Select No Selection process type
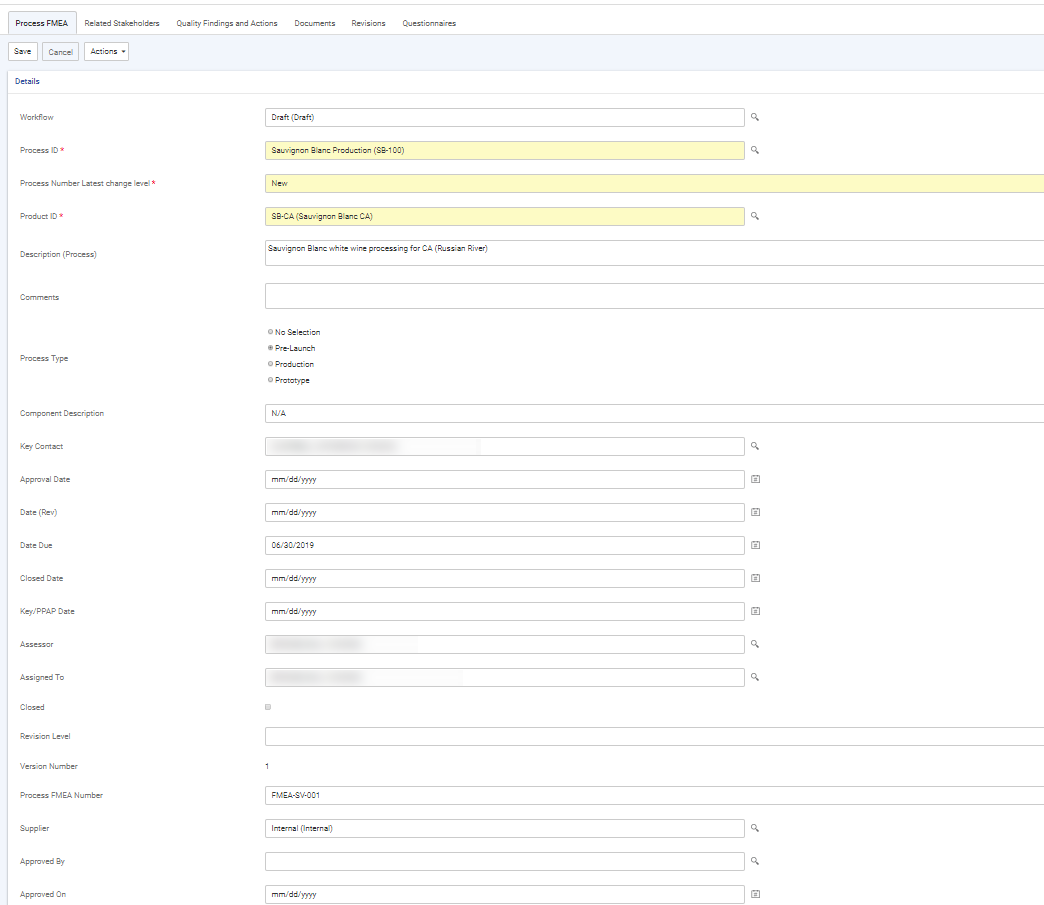This screenshot has height=905, width=1044. [270, 332]
